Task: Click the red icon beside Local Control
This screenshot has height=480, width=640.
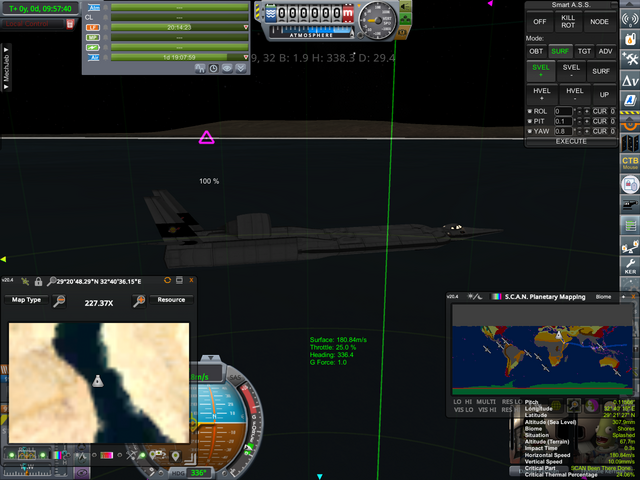Action: click(x=70, y=24)
